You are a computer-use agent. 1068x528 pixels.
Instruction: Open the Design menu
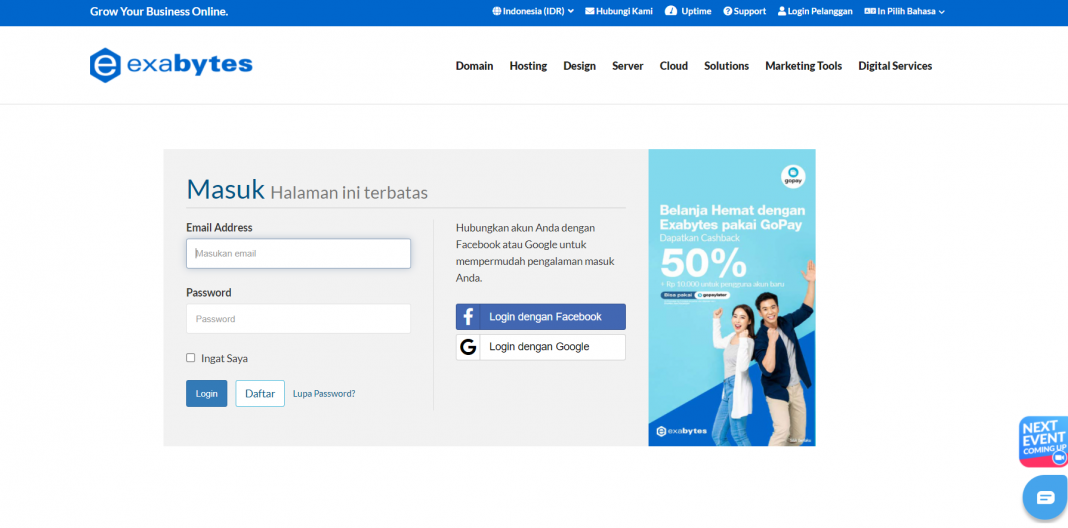pyautogui.click(x=580, y=66)
